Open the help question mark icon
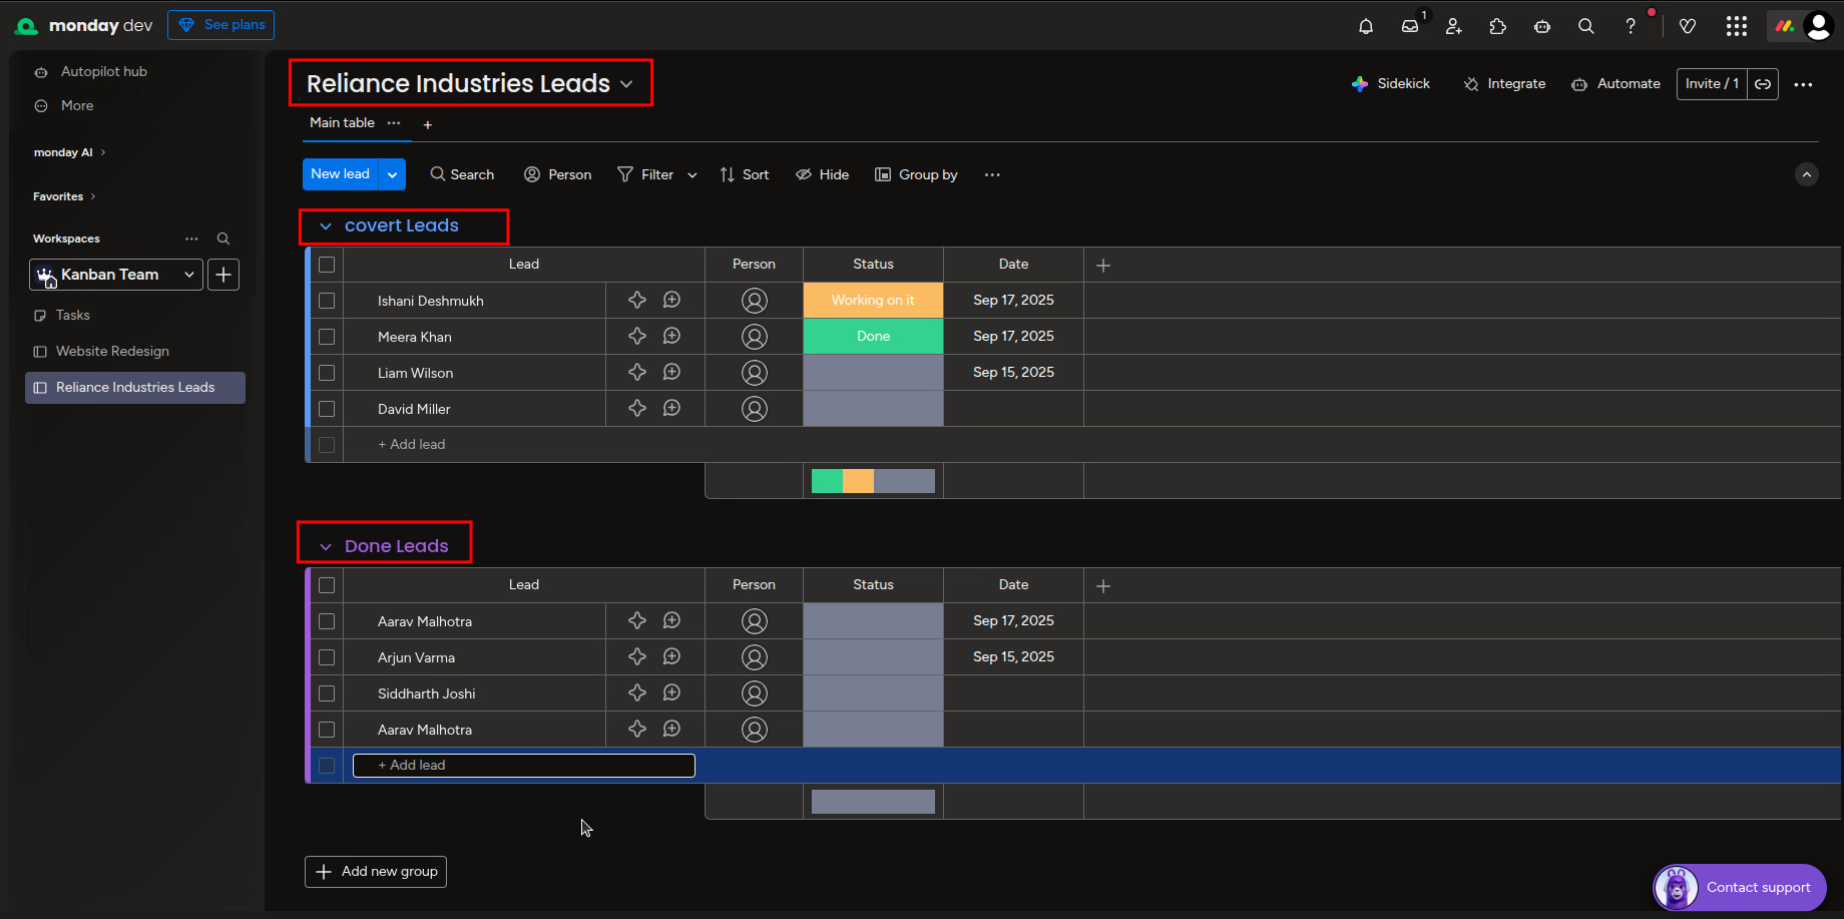Screen dimensions: 1844x919 pos(1630,26)
